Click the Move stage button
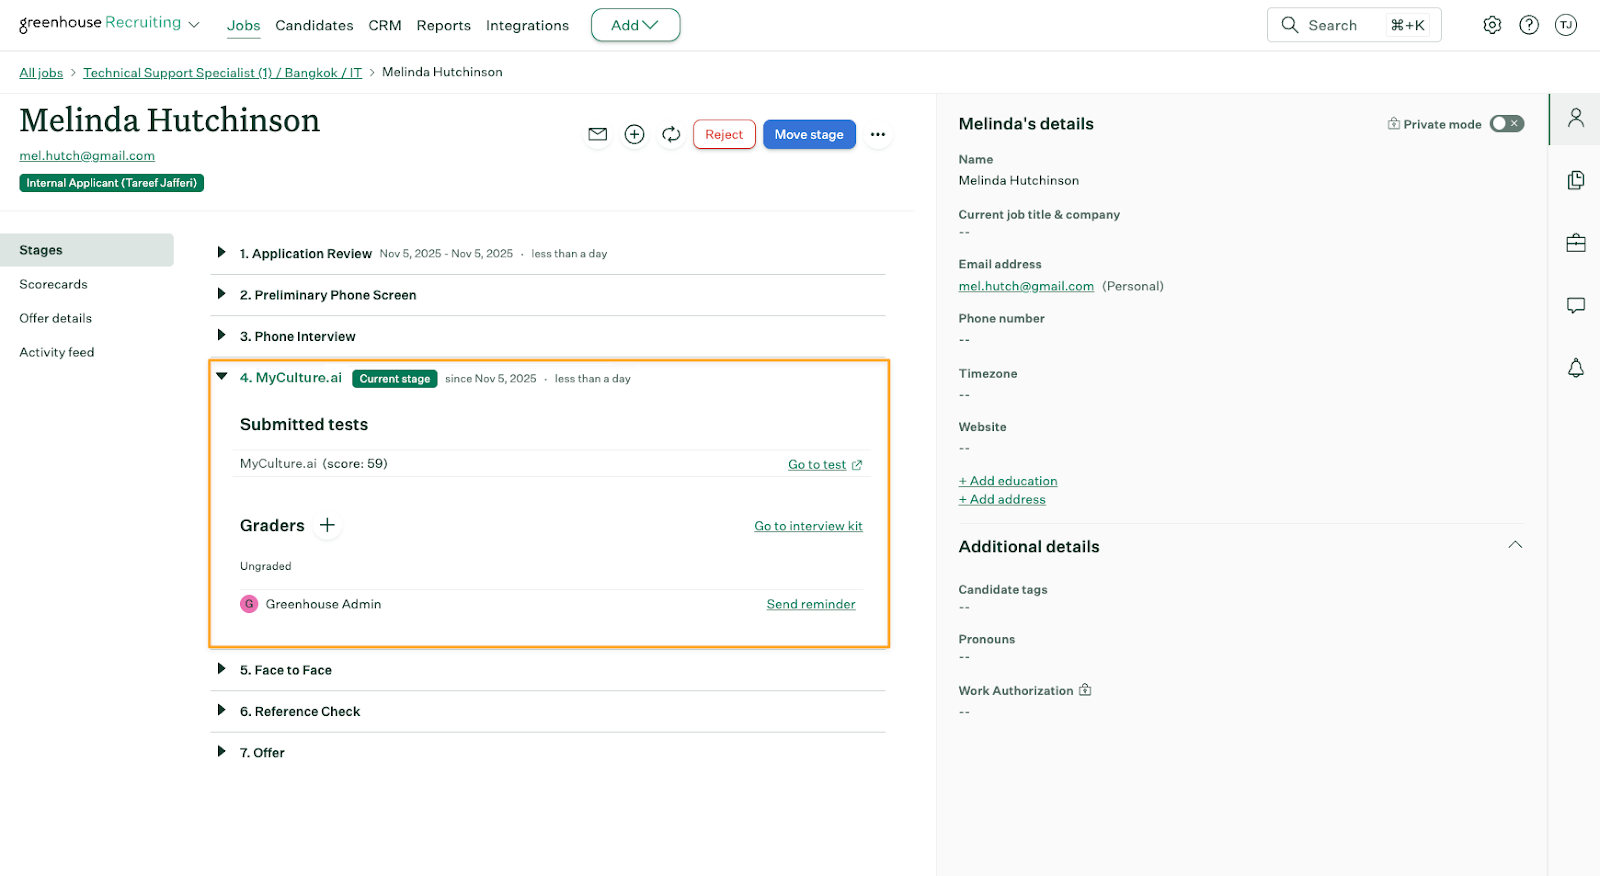The width and height of the screenshot is (1600, 876). tap(808, 134)
